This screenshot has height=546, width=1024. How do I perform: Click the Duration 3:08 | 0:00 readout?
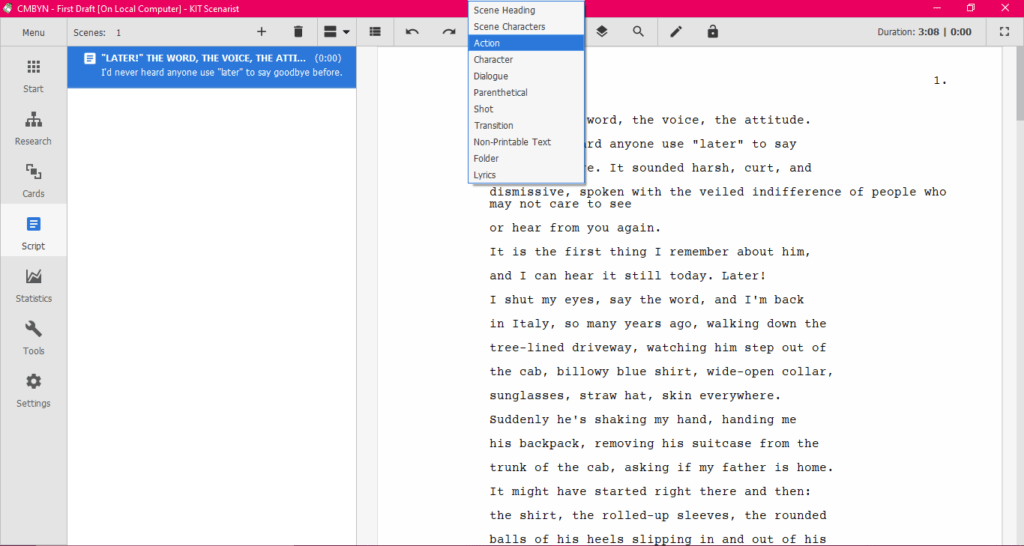(x=924, y=32)
